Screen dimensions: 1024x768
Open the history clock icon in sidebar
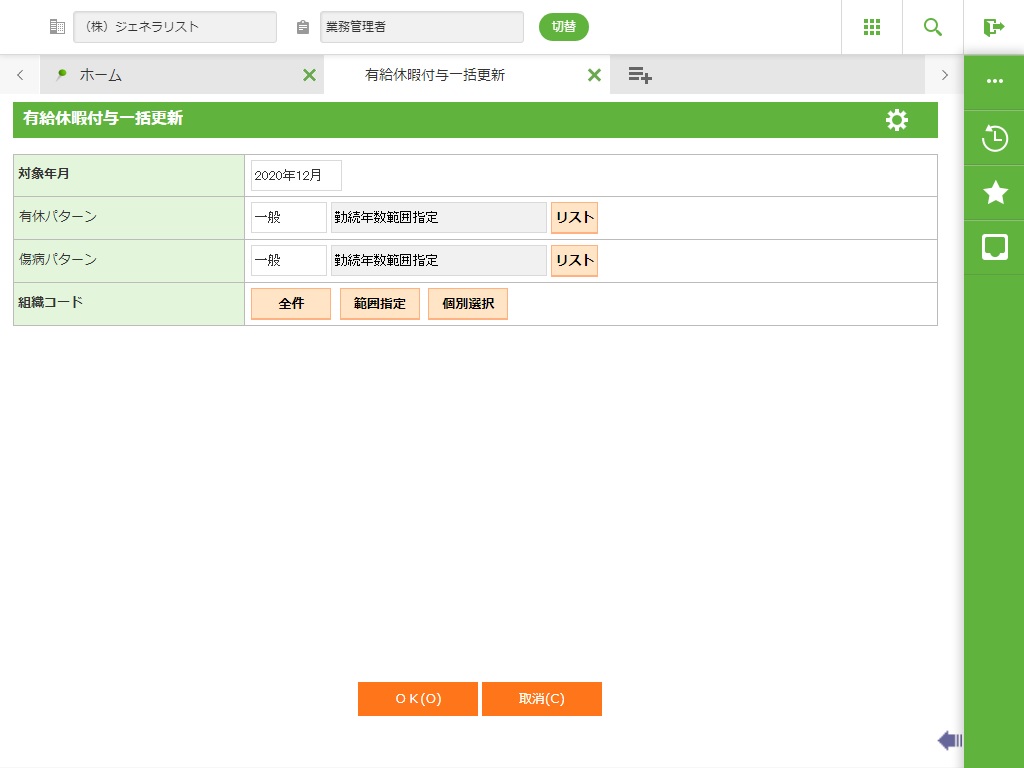coord(994,138)
